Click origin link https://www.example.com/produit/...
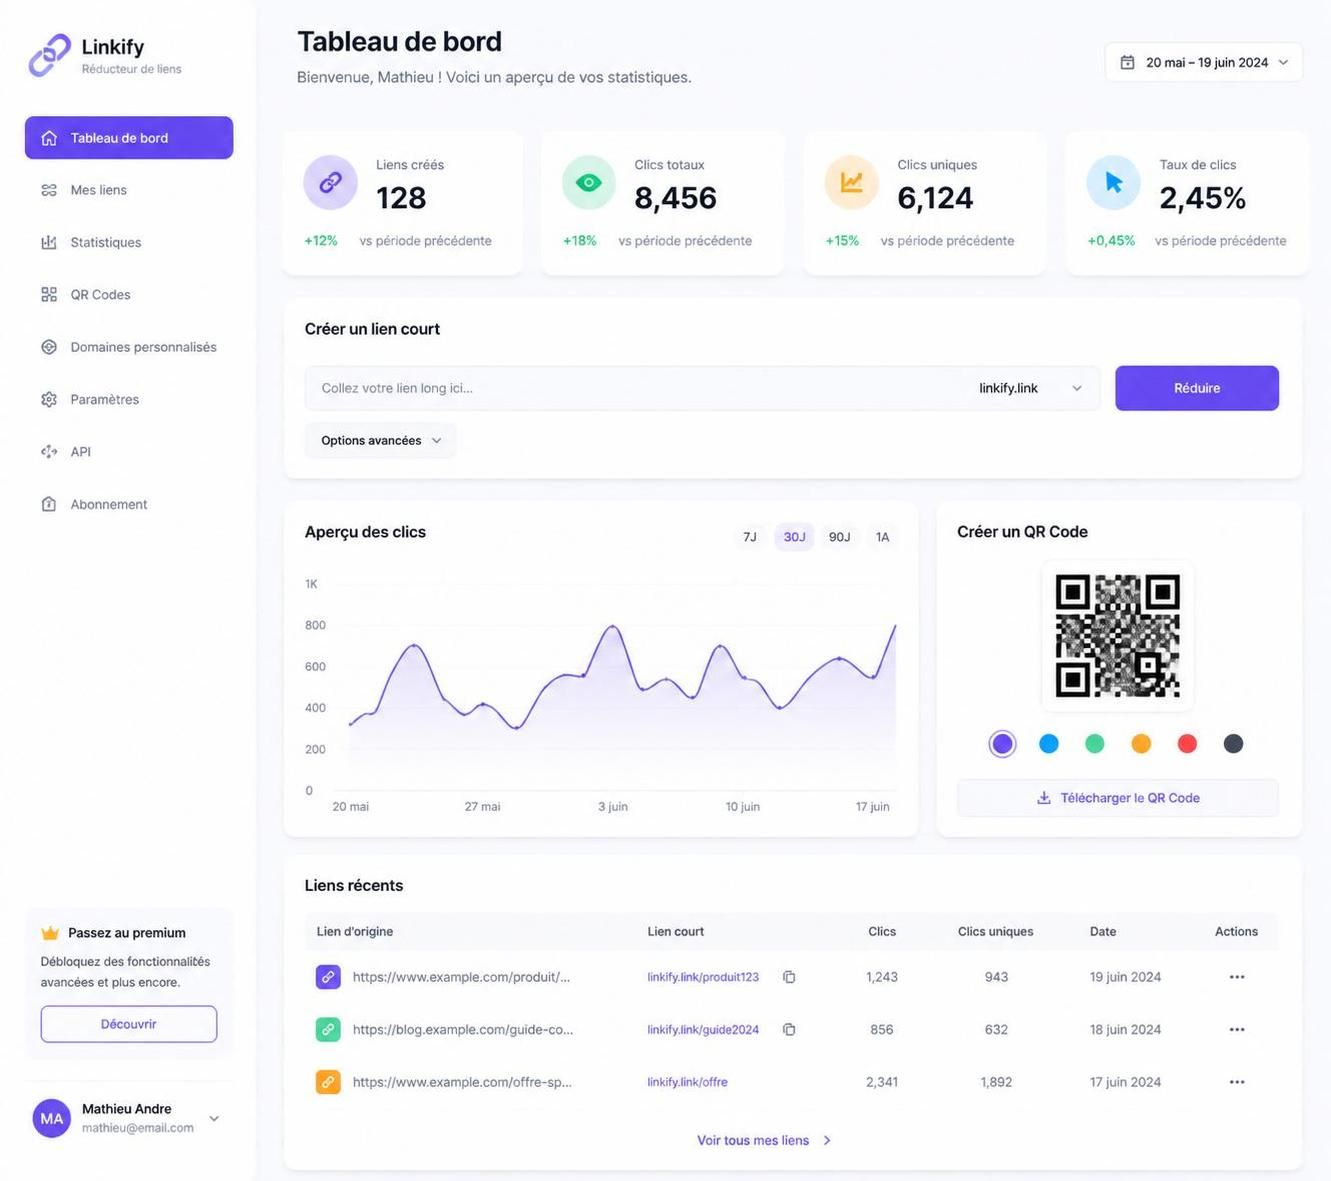This screenshot has width=1331, height=1181. (x=461, y=977)
